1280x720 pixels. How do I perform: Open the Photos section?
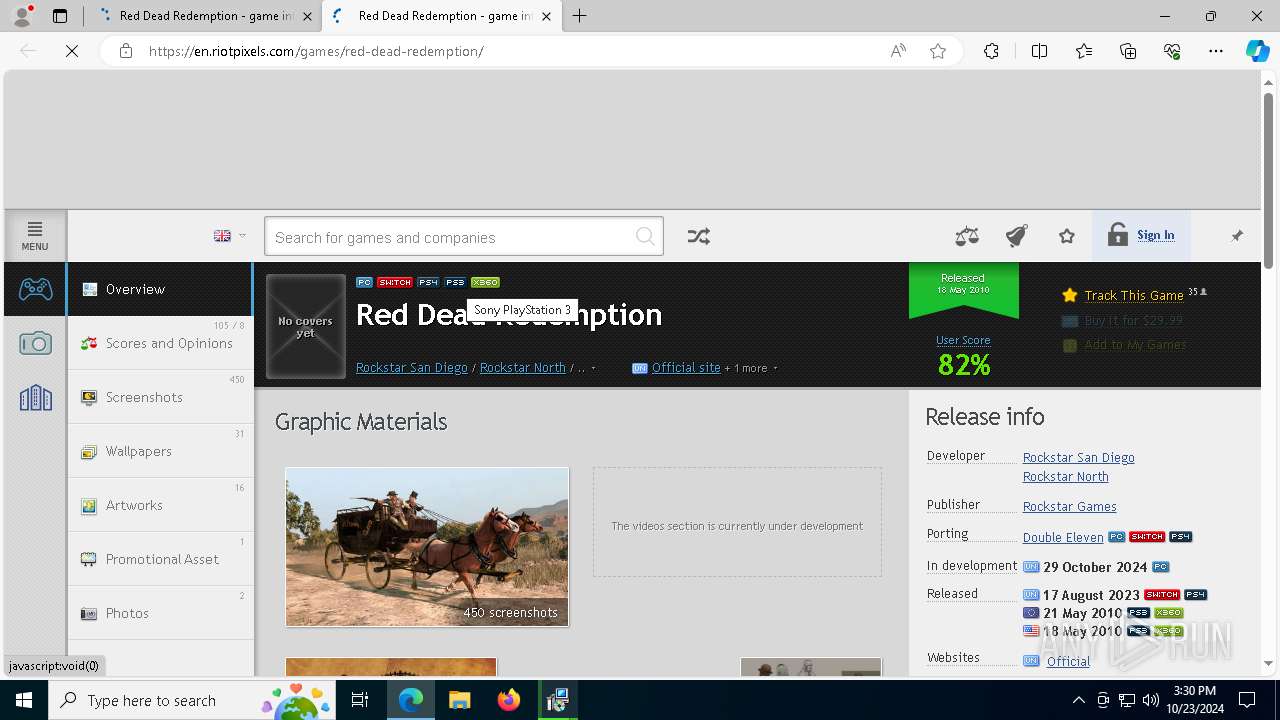[x=160, y=613]
